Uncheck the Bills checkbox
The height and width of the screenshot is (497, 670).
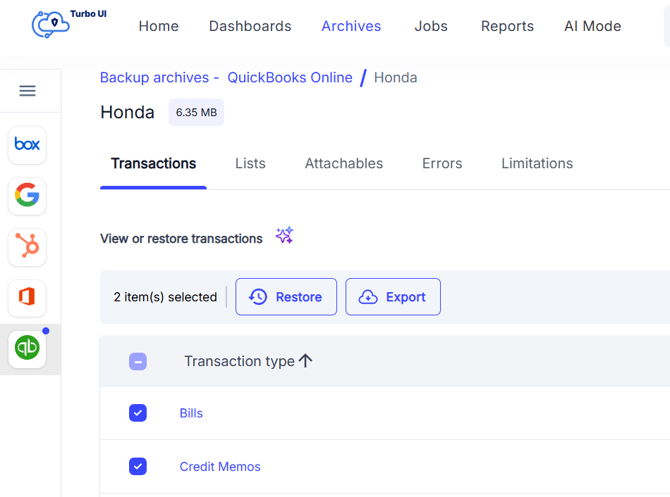138,413
